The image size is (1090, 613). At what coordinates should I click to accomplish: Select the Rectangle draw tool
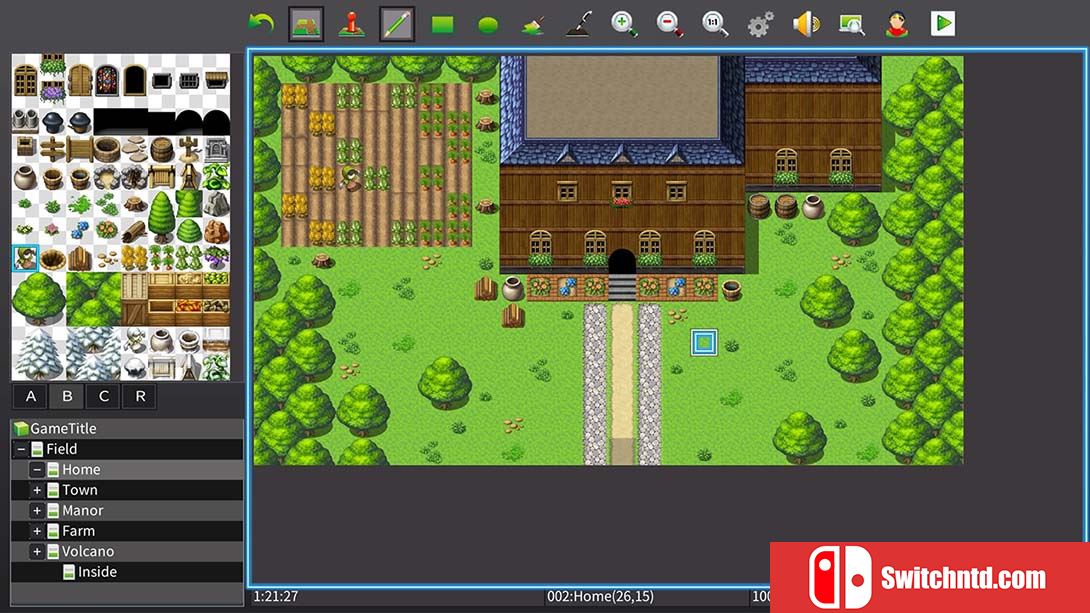[x=442, y=25]
